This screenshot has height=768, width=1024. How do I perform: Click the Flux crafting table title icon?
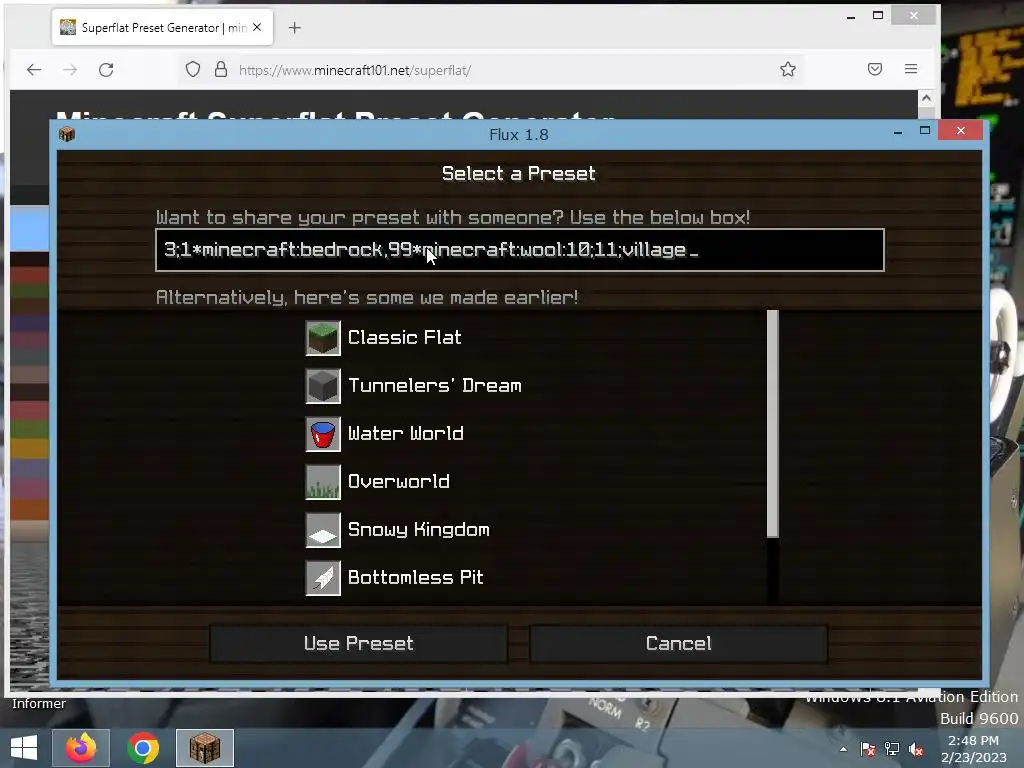pyautogui.click(x=67, y=134)
